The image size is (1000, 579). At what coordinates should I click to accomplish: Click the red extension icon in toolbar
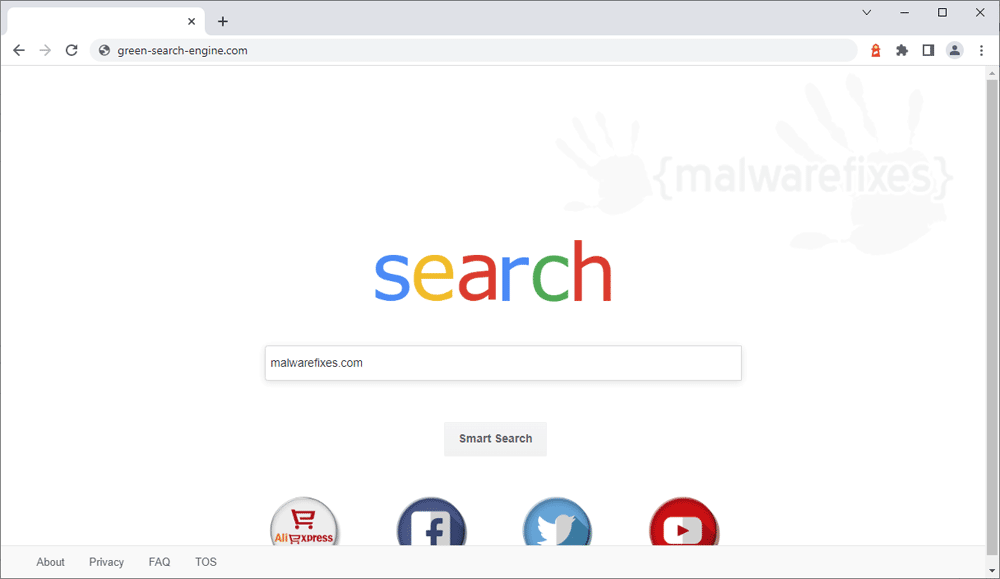[x=876, y=50]
